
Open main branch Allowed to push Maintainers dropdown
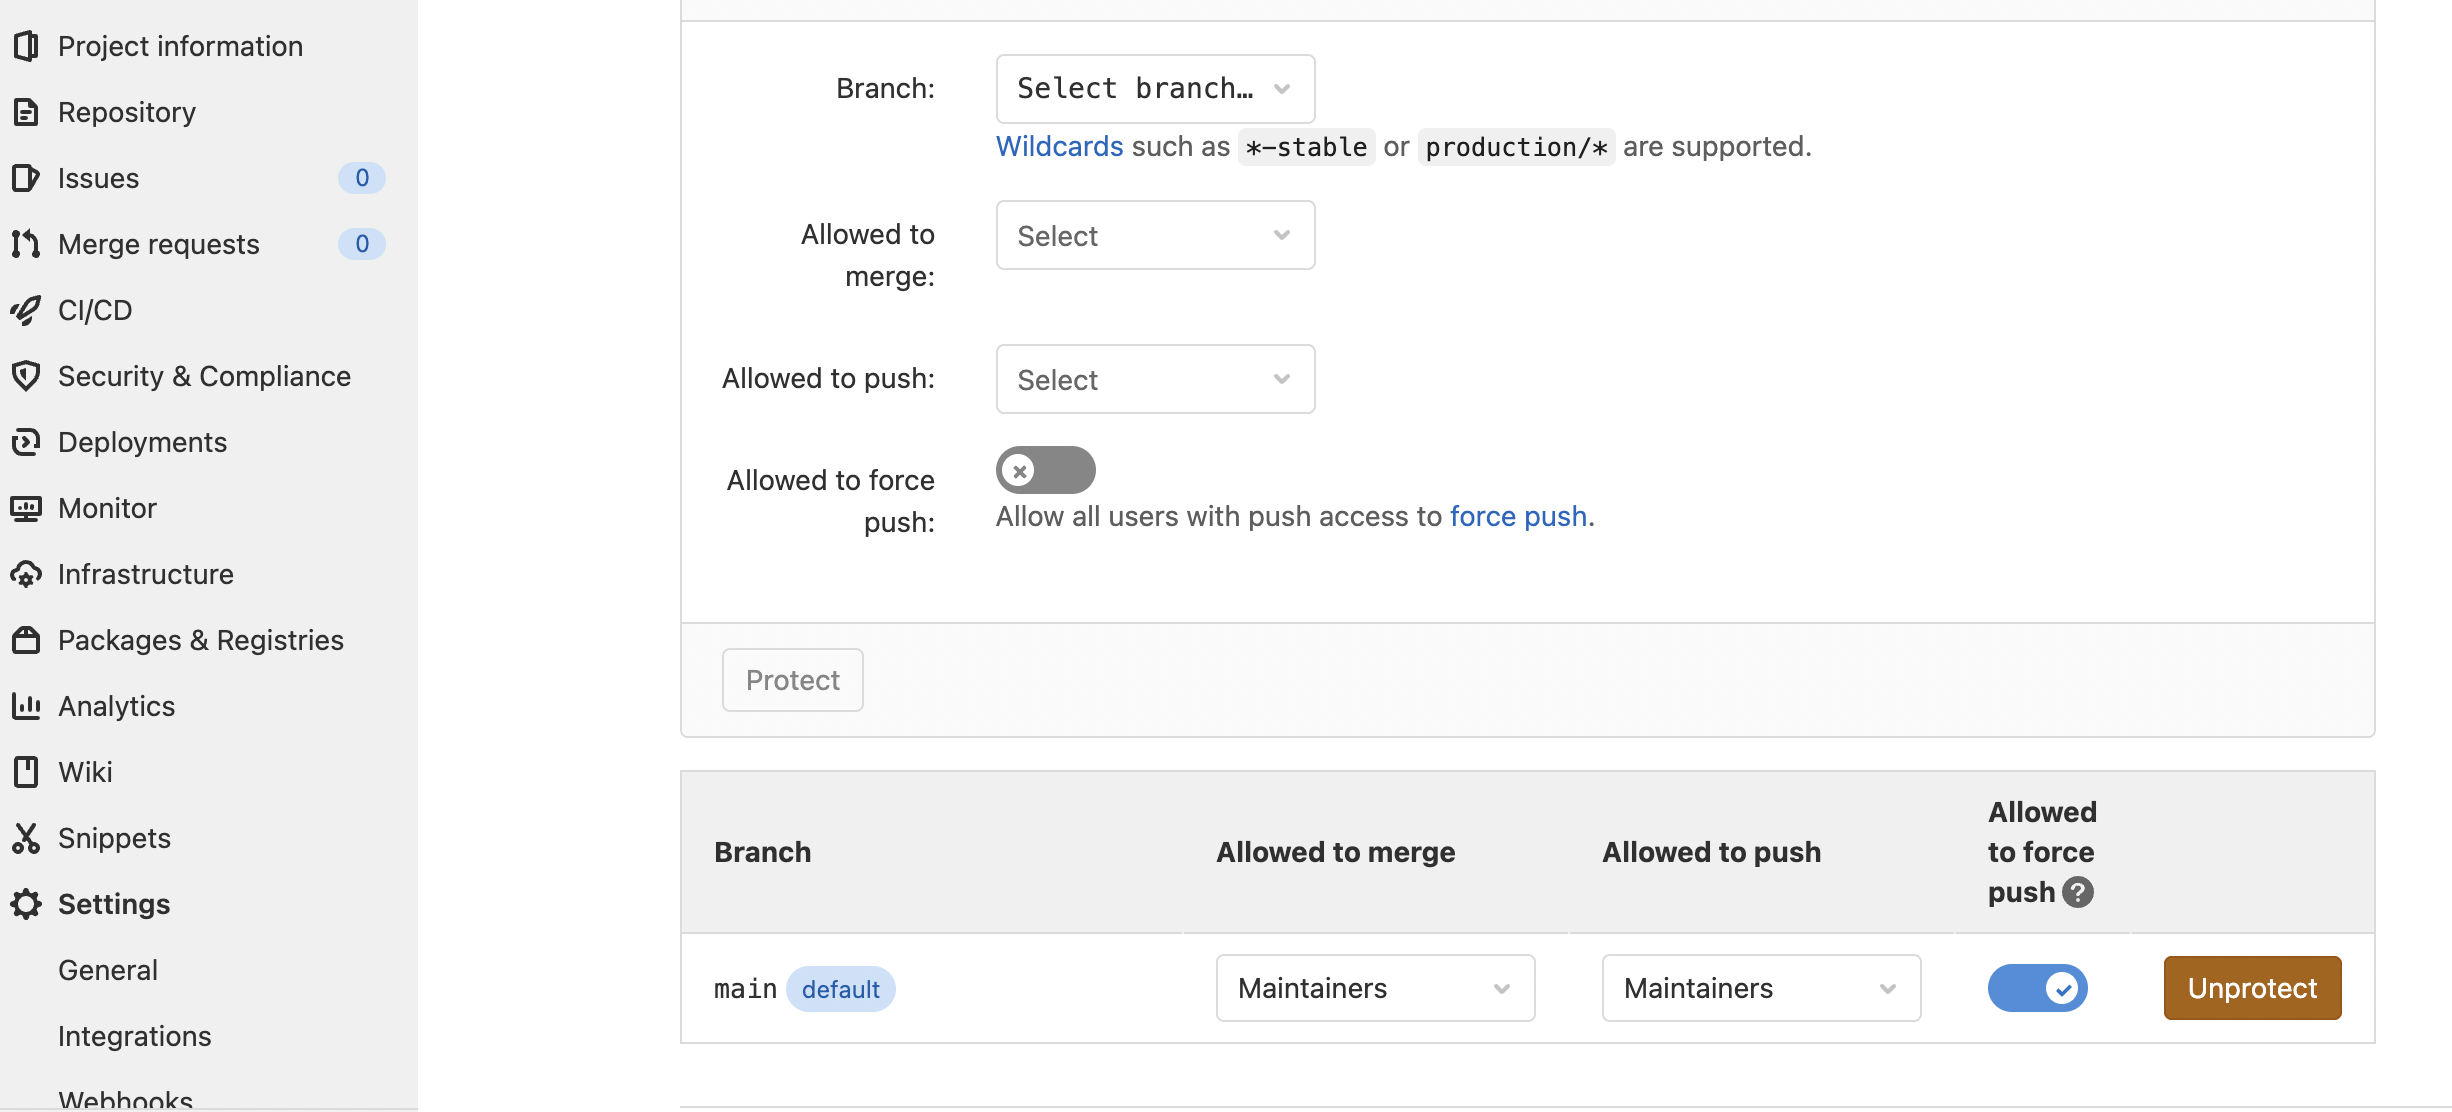tap(1760, 988)
